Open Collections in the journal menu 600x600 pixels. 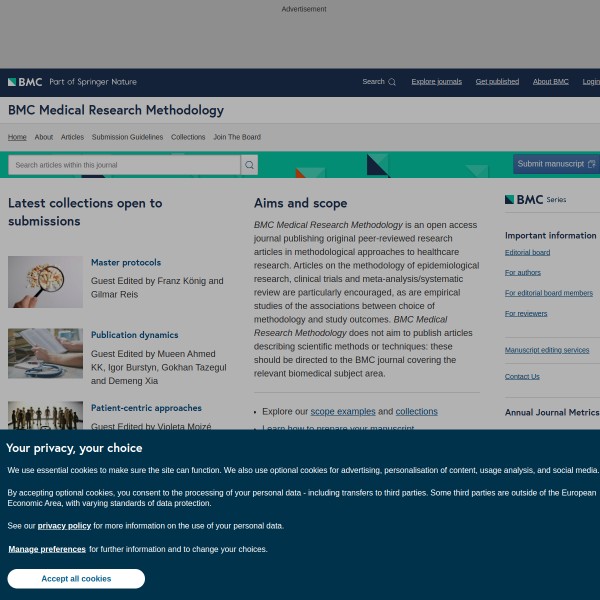point(188,137)
